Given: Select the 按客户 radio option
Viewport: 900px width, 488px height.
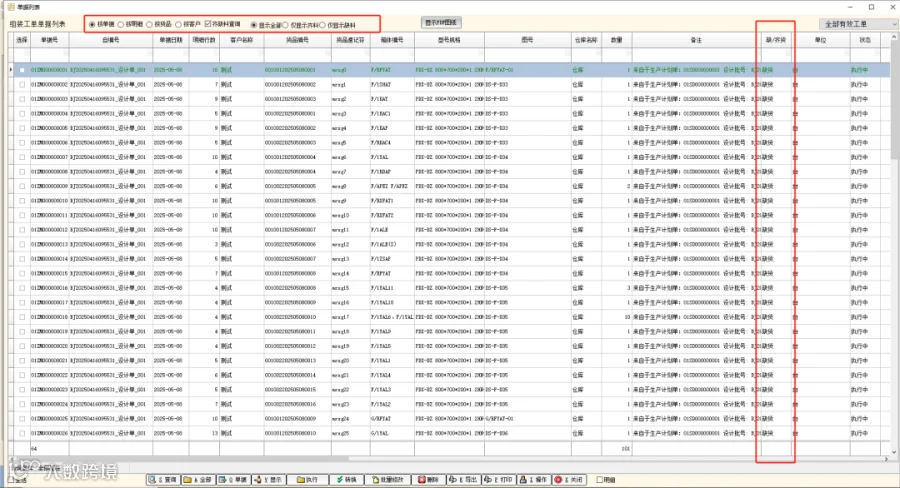Looking at the screenshot, I should (178, 25).
